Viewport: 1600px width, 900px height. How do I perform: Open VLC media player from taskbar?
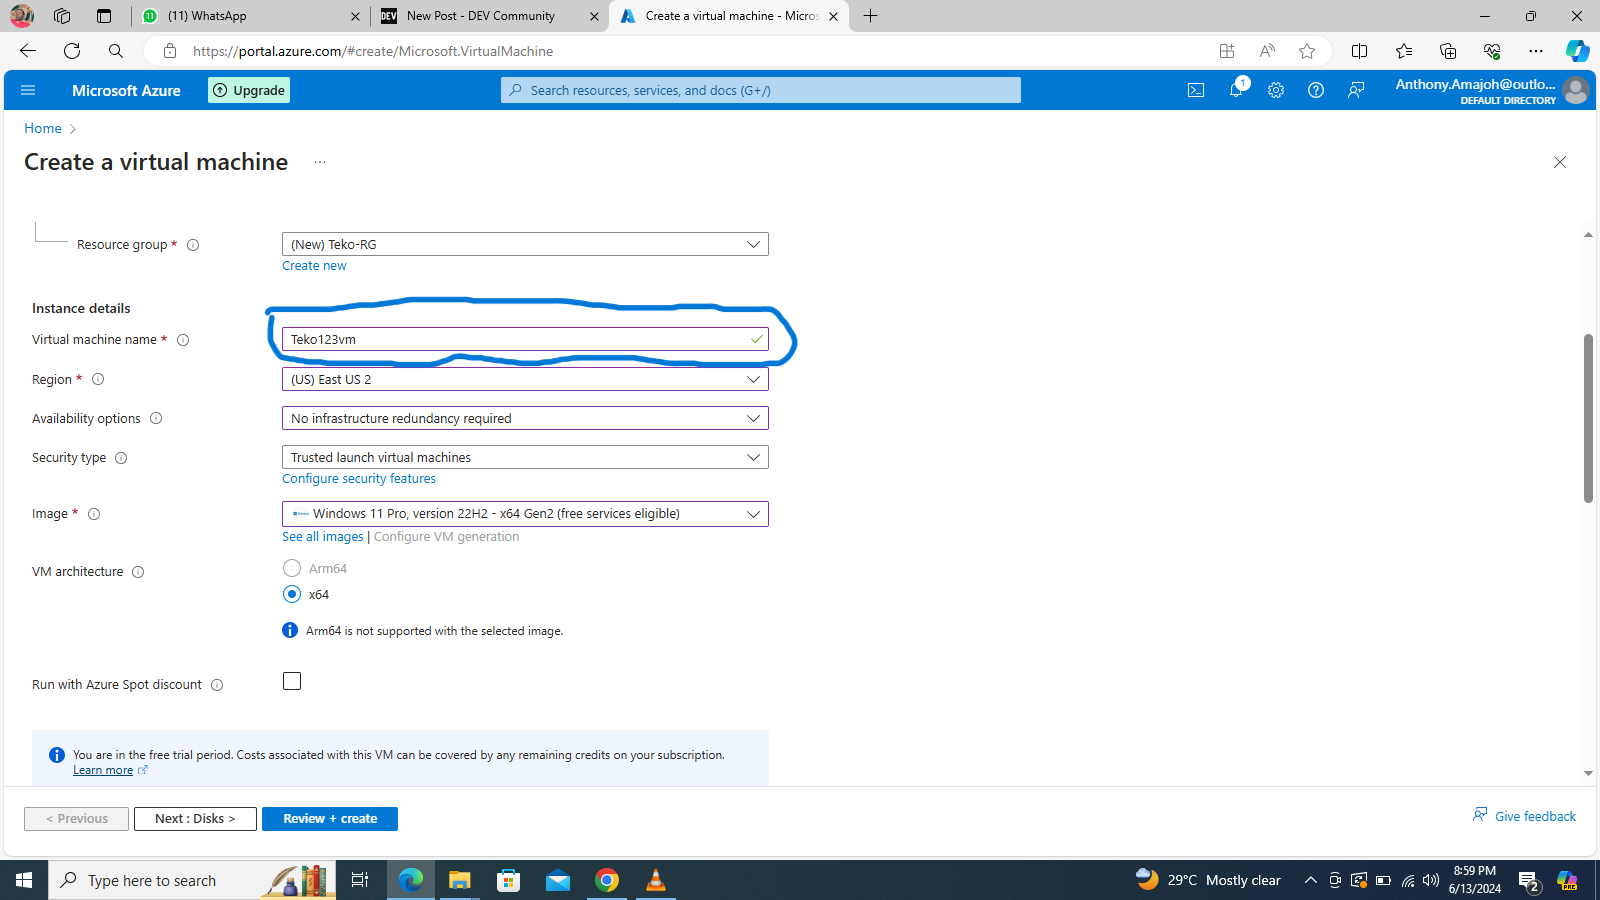656,880
